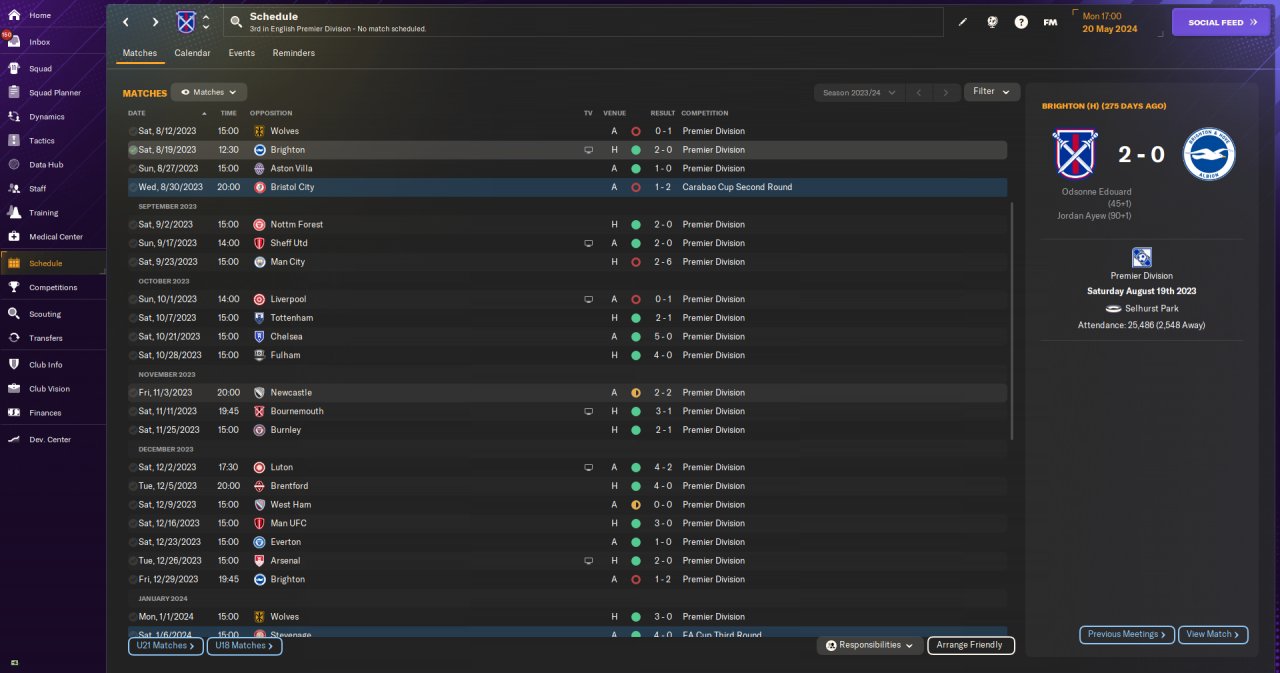Toggle the selection circle for the Liverpool match
This screenshot has width=1280, height=673.
coord(133,299)
